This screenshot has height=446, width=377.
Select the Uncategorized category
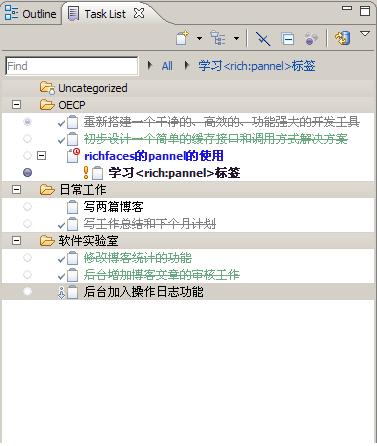(x=93, y=88)
